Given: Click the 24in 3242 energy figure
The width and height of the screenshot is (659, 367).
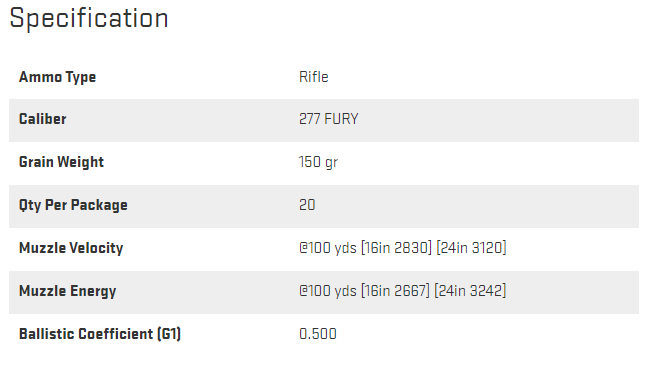Looking at the screenshot, I should click(470, 290).
